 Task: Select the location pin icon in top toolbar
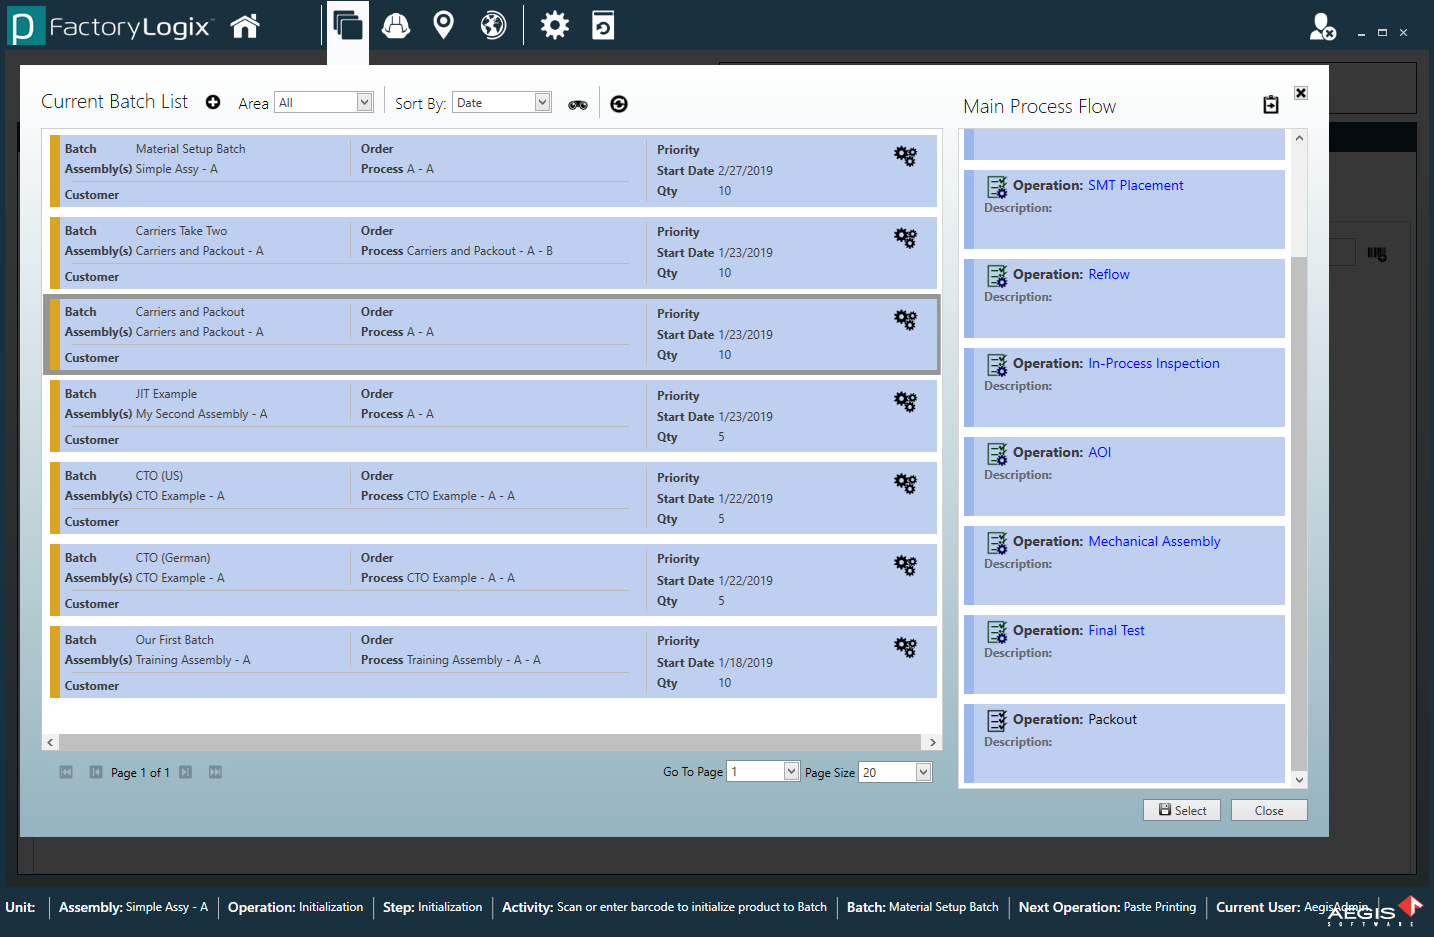click(443, 25)
